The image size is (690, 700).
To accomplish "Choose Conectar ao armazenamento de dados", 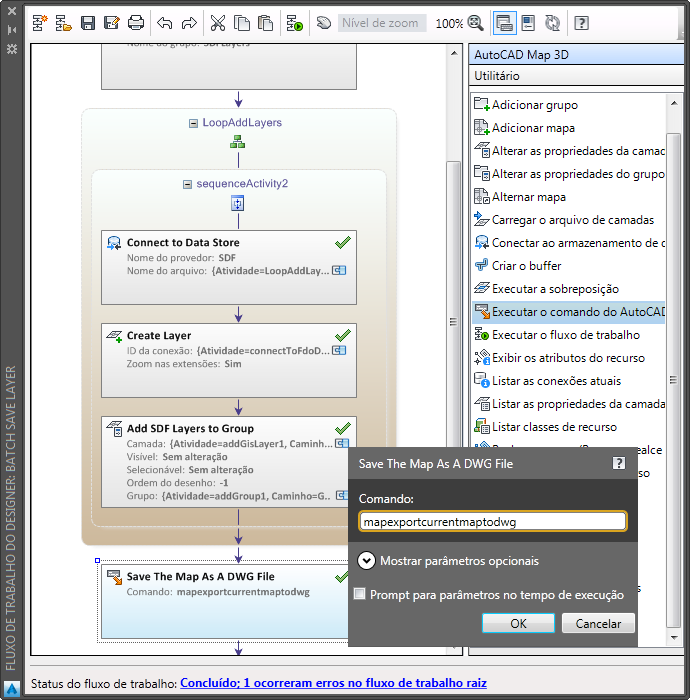I will coord(569,243).
